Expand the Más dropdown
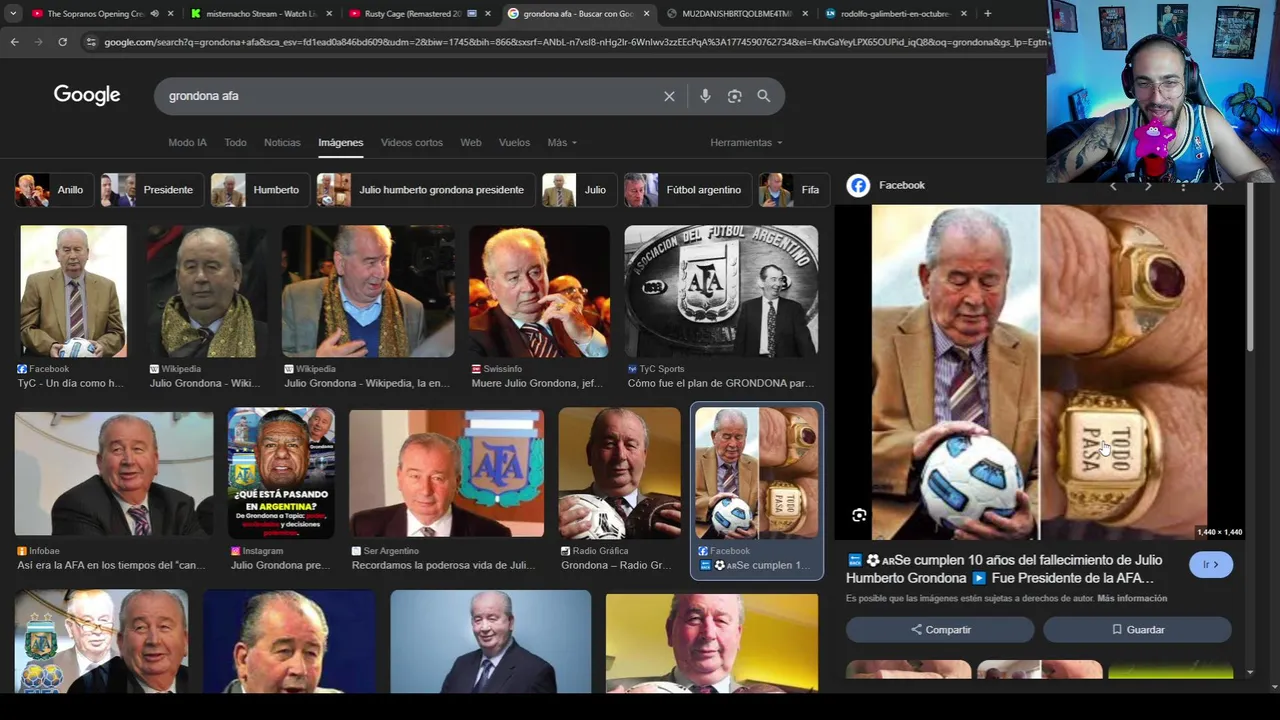This screenshot has width=1280, height=720. point(562,143)
